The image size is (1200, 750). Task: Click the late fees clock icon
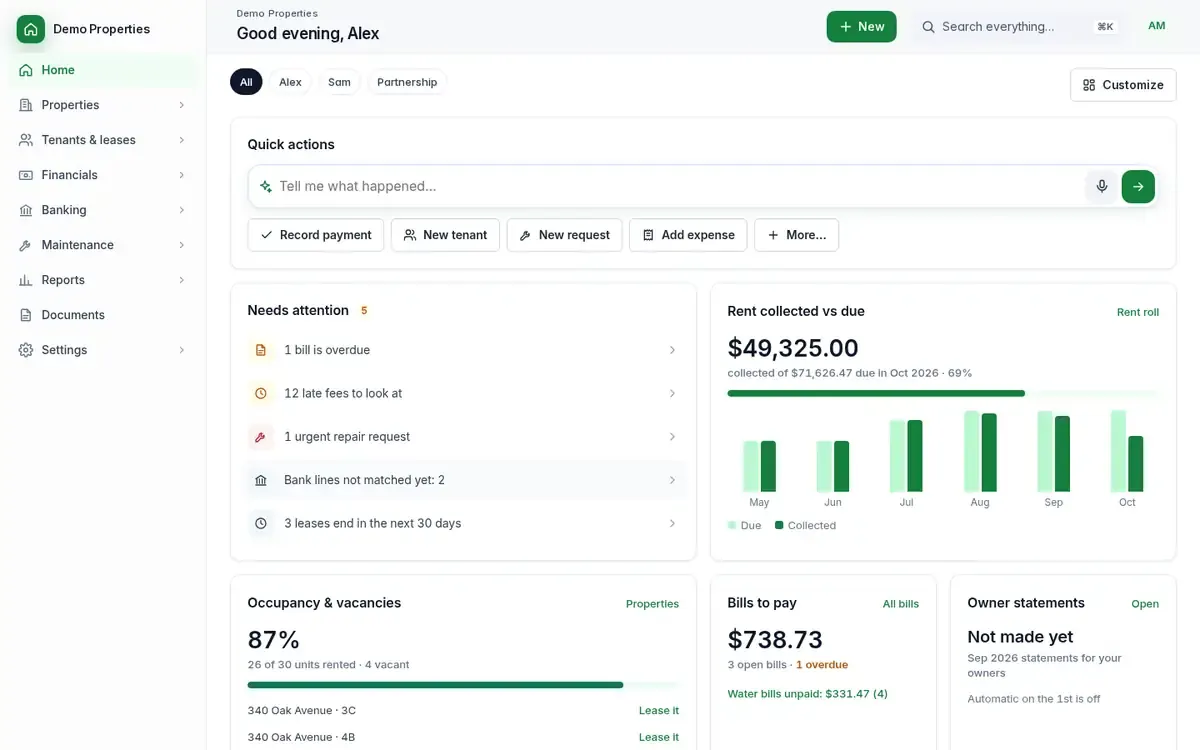coord(261,393)
